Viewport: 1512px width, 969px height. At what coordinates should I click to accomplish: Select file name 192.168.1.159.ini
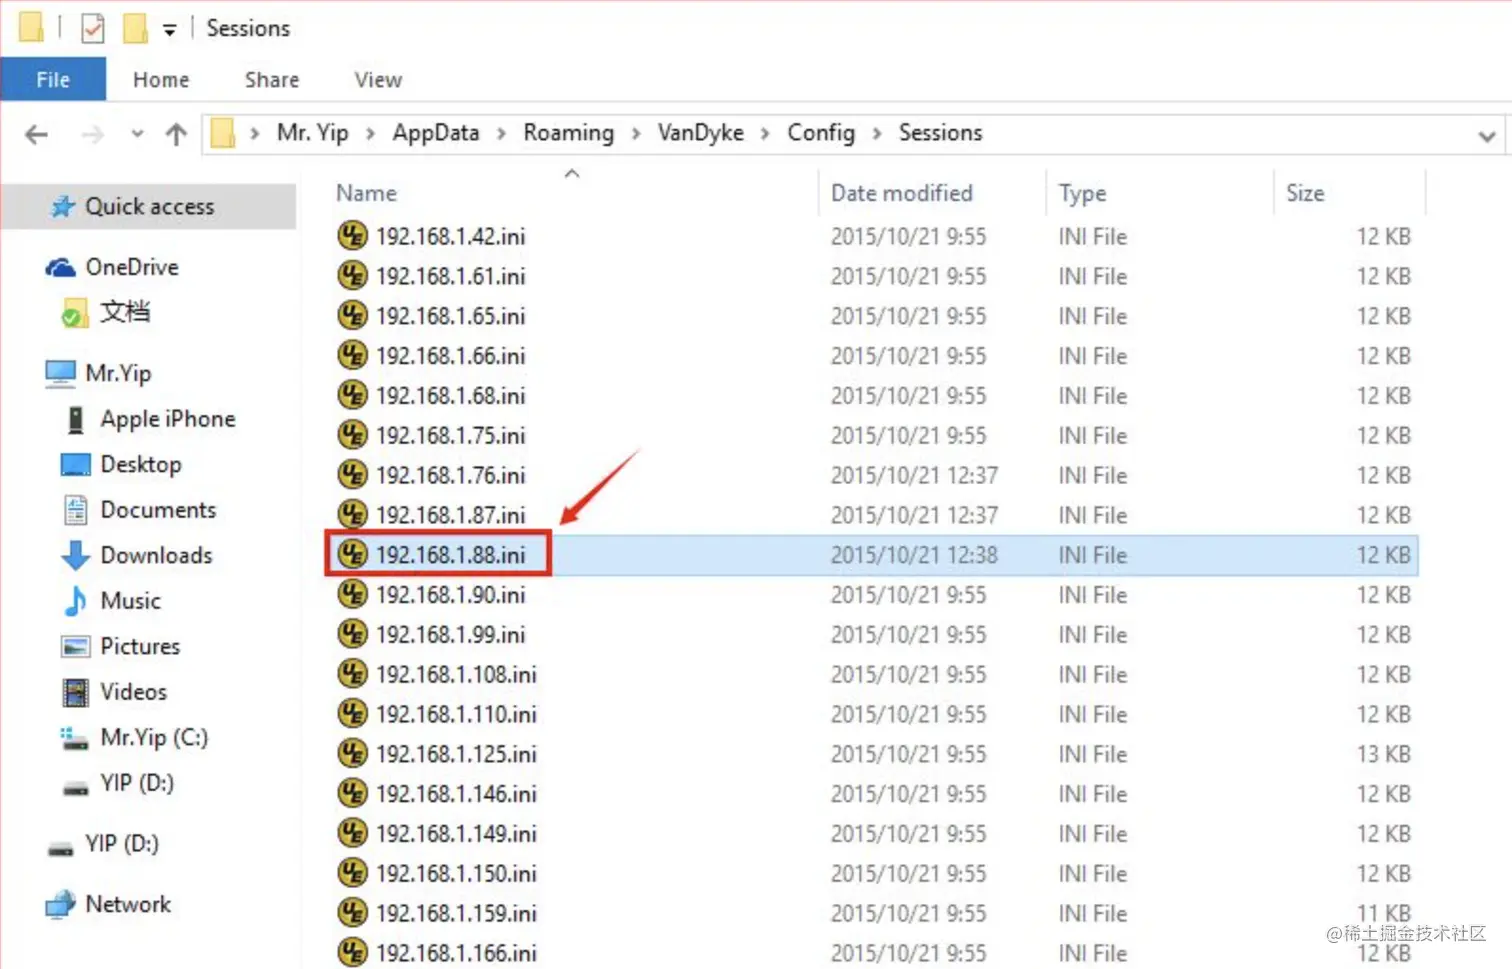click(456, 914)
